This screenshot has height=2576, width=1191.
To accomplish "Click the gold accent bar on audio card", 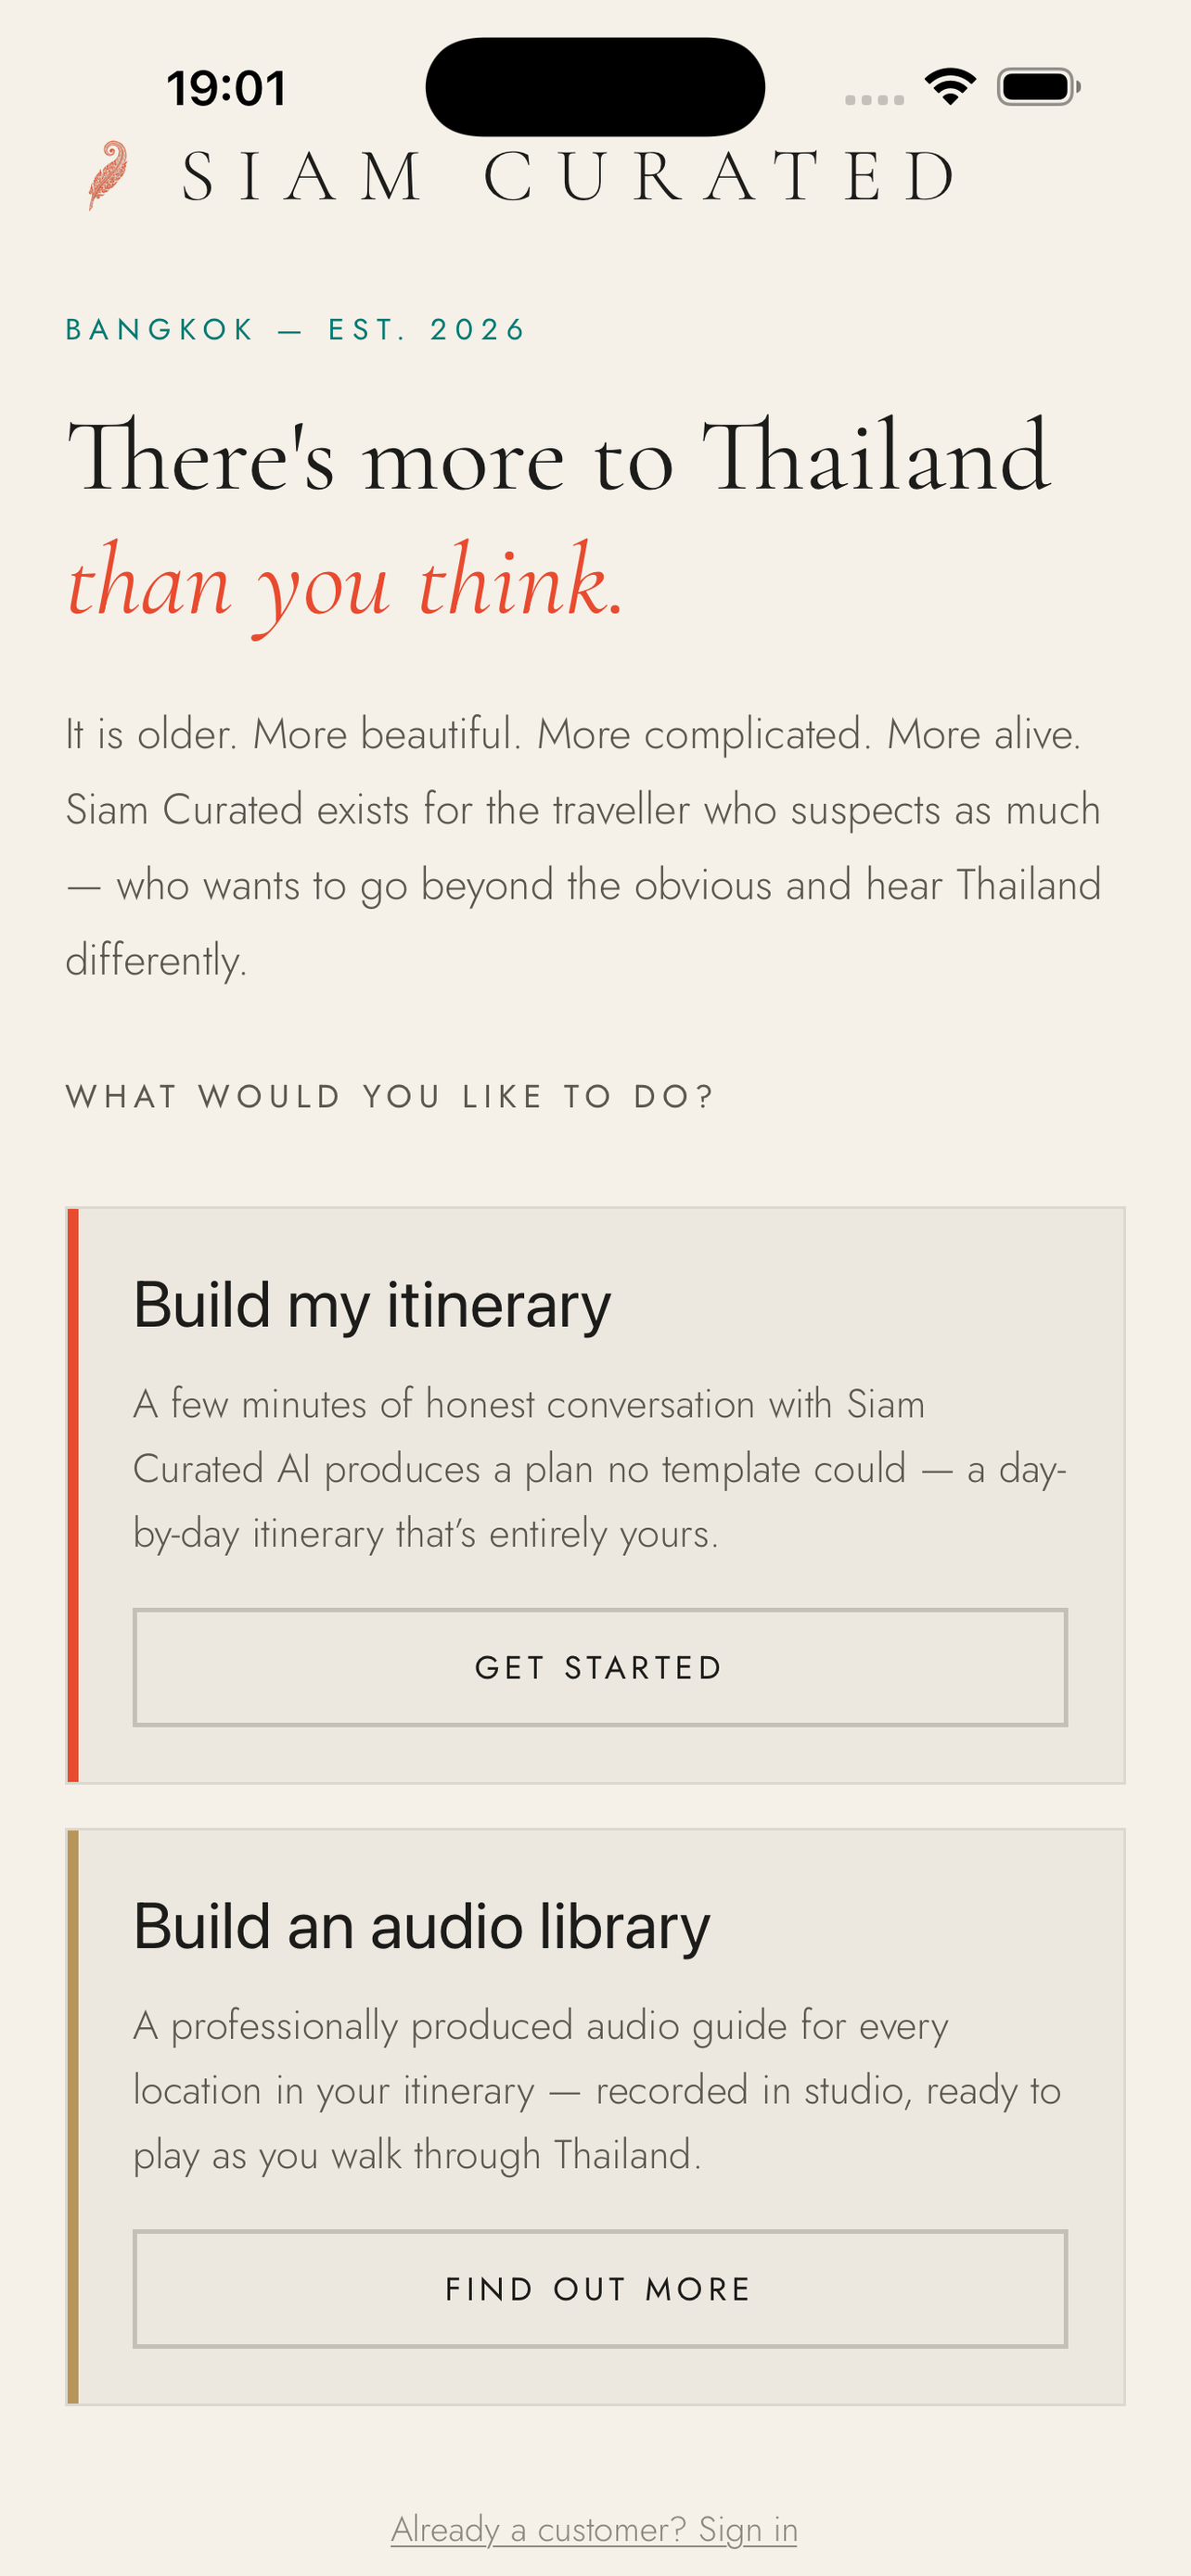I will tap(72, 2117).
